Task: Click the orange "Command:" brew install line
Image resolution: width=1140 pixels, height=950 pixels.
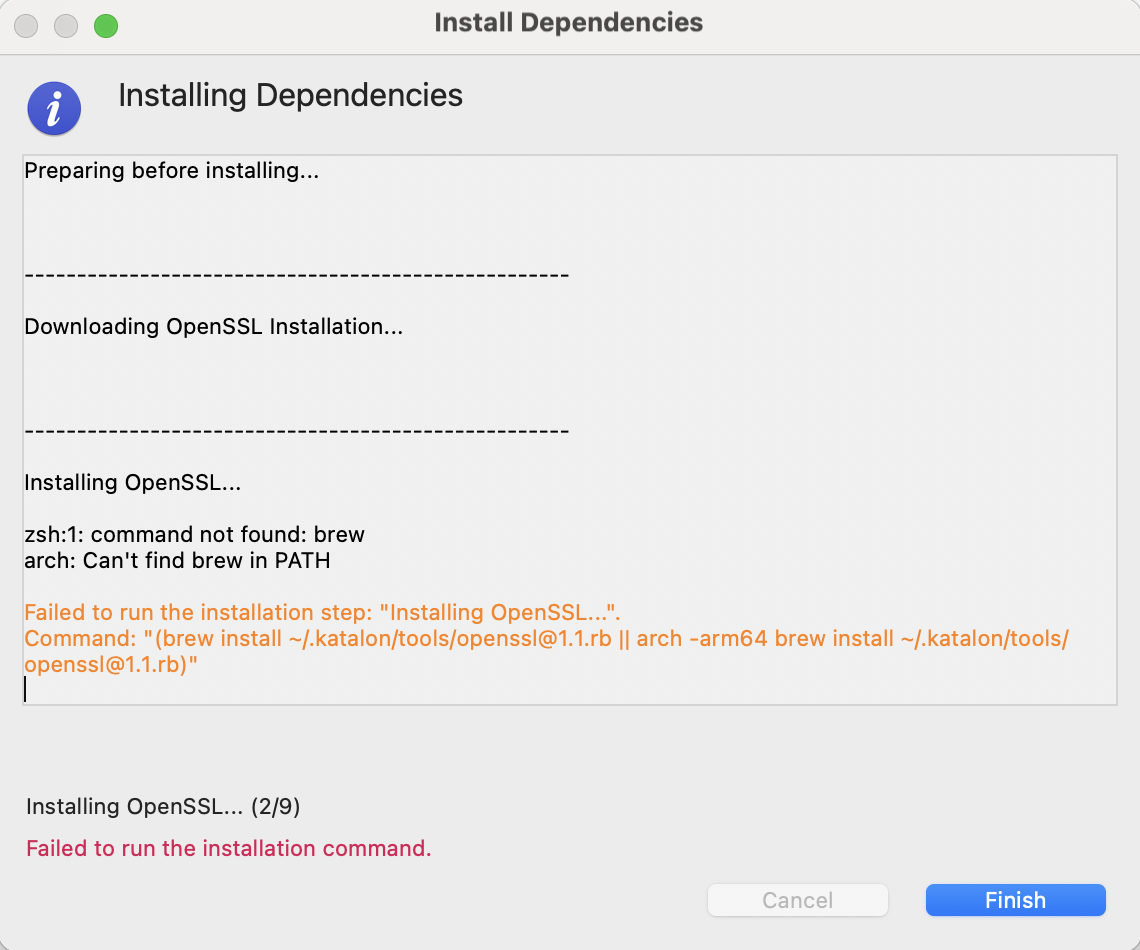Action: pyautogui.click(x=545, y=639)
